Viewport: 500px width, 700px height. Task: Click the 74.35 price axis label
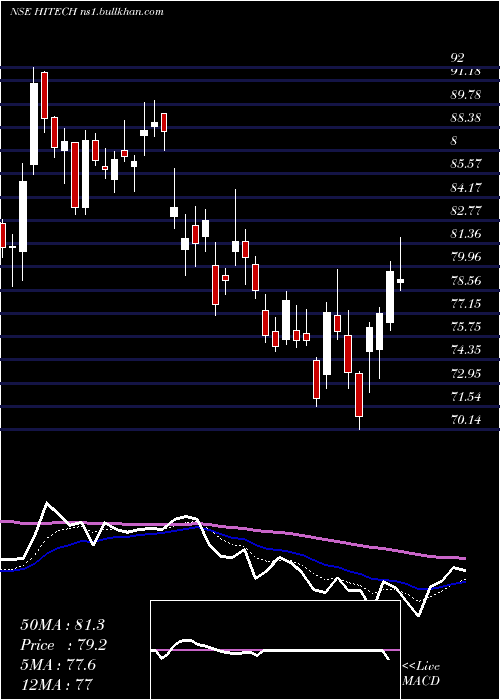pos(466,350)
